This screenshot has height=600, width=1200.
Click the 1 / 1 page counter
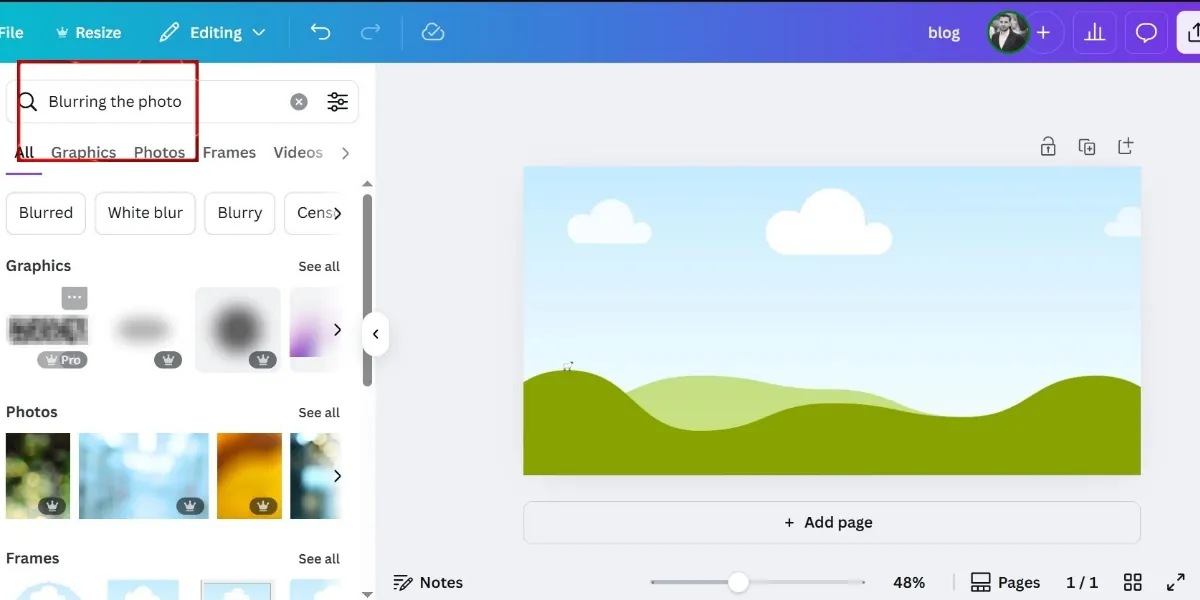coord(1082,582)
